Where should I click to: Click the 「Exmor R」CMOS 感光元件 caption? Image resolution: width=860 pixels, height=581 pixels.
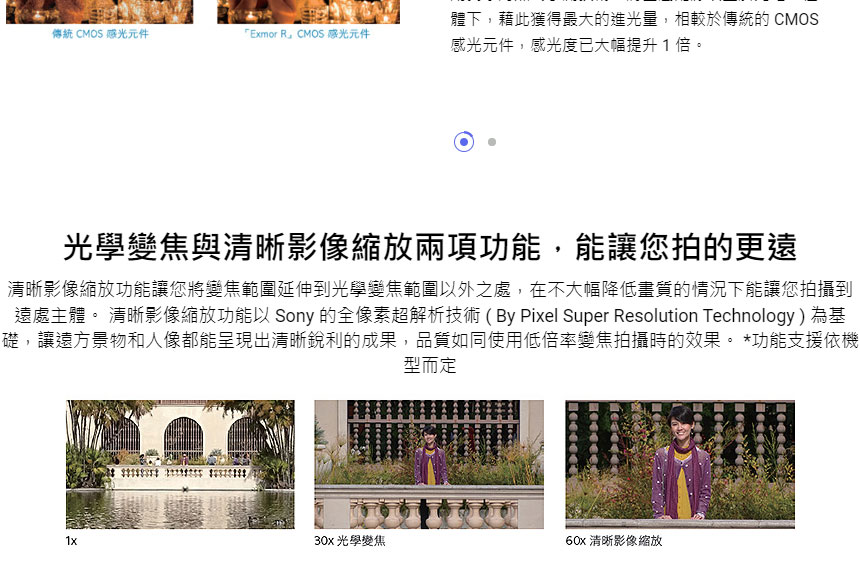pos(307,34)
